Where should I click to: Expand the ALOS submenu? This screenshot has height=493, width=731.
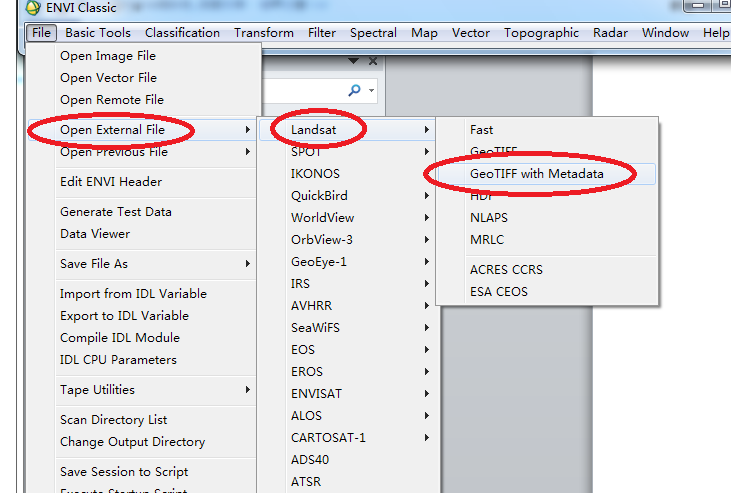tap(347, 416)
